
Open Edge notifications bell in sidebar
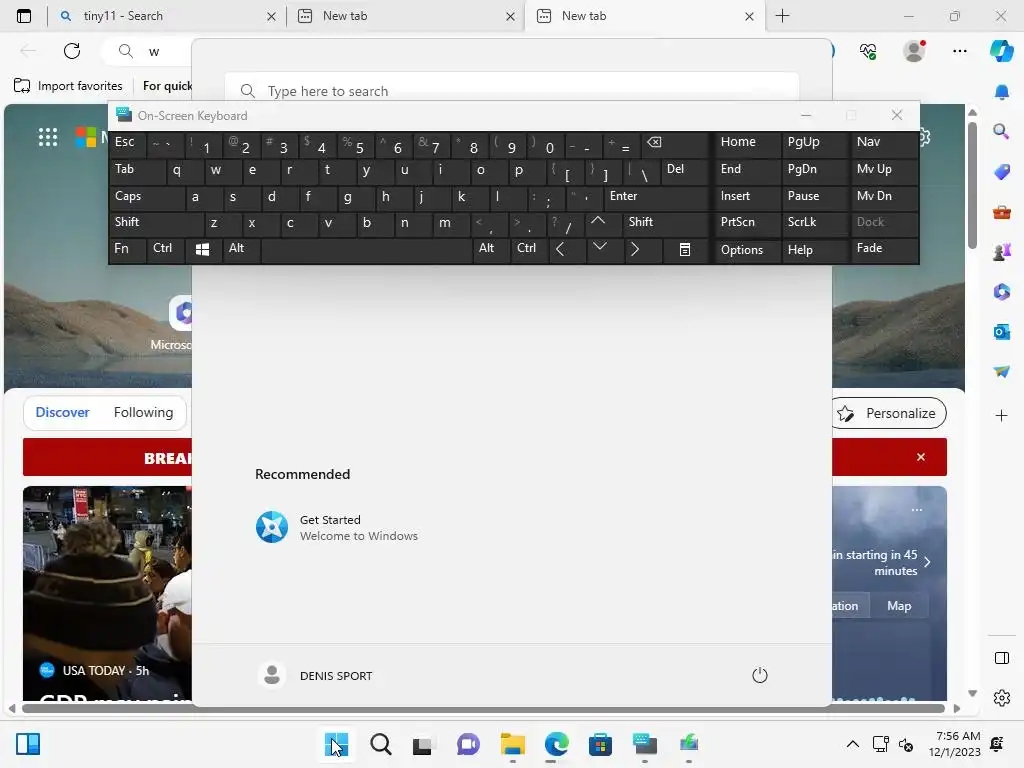1001,92
